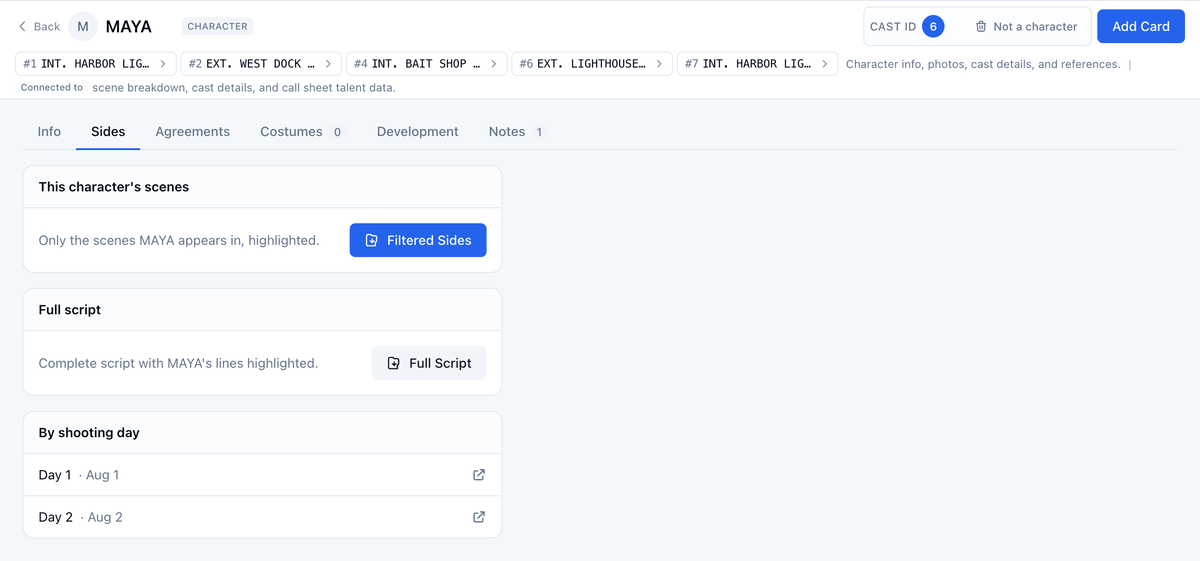Screen dimensions: 1200x561
Task: Expand chevron on #7 INT. HARBOR LIG chip
Action: pos(825,64)
